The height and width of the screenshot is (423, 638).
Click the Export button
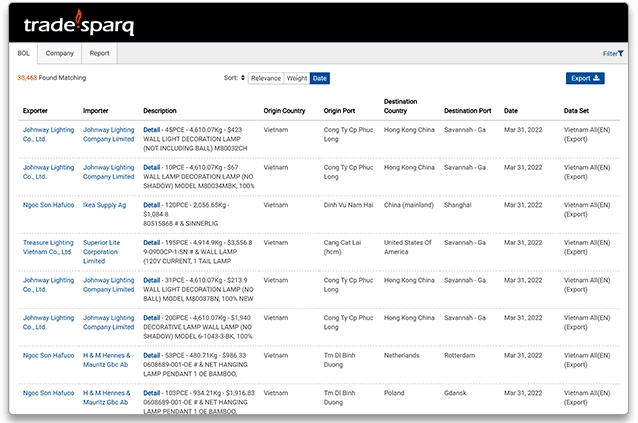coord(585,78)
